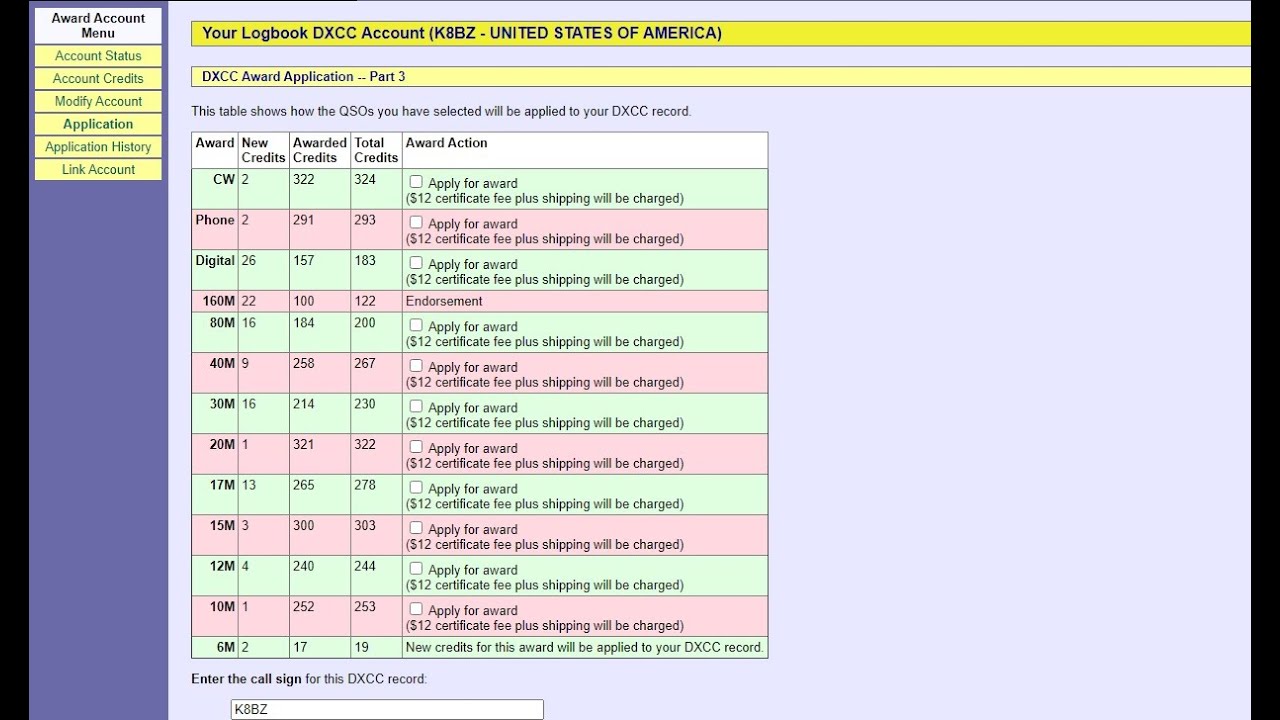Screen dimensions: 1280x720
Task: Click the 10M awarded credits value 252
Action: [303, 606]
